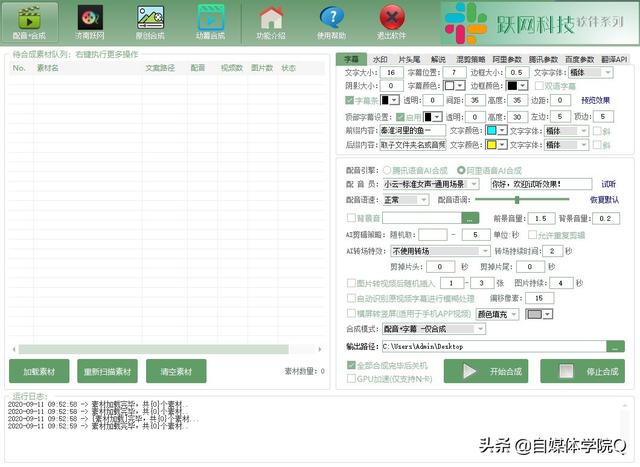Viewport: 640px width, 467px height.
Task: Click the 素材名 column header
Action: (48, 68)
